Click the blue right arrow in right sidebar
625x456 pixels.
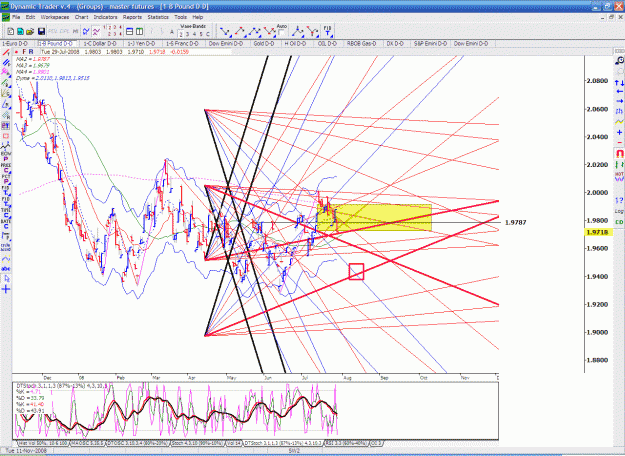click(x=619, y=101)
